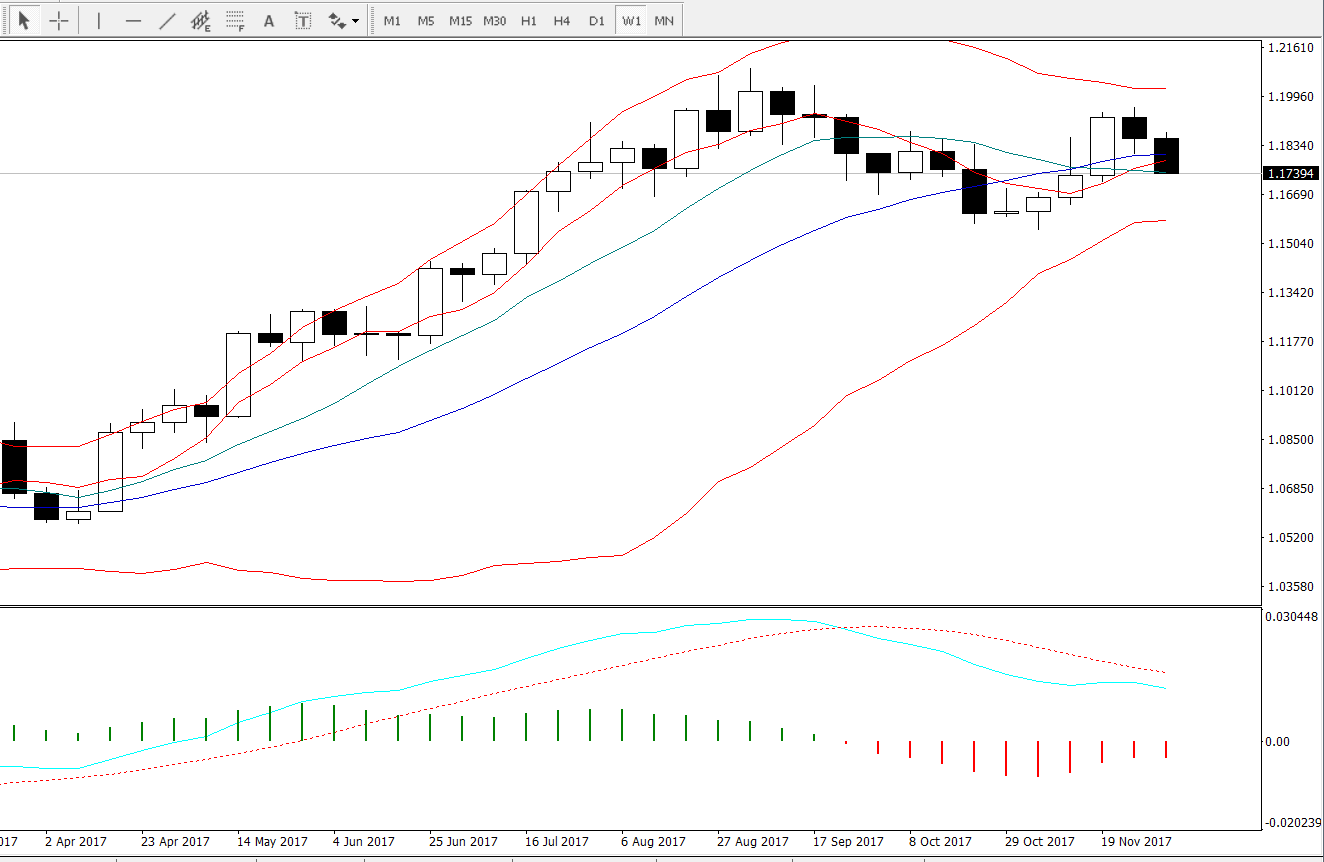This screenshot has height=862, width=1324.
Task: Select the Fibonacci Retracement tool
Action: [235, 20]
